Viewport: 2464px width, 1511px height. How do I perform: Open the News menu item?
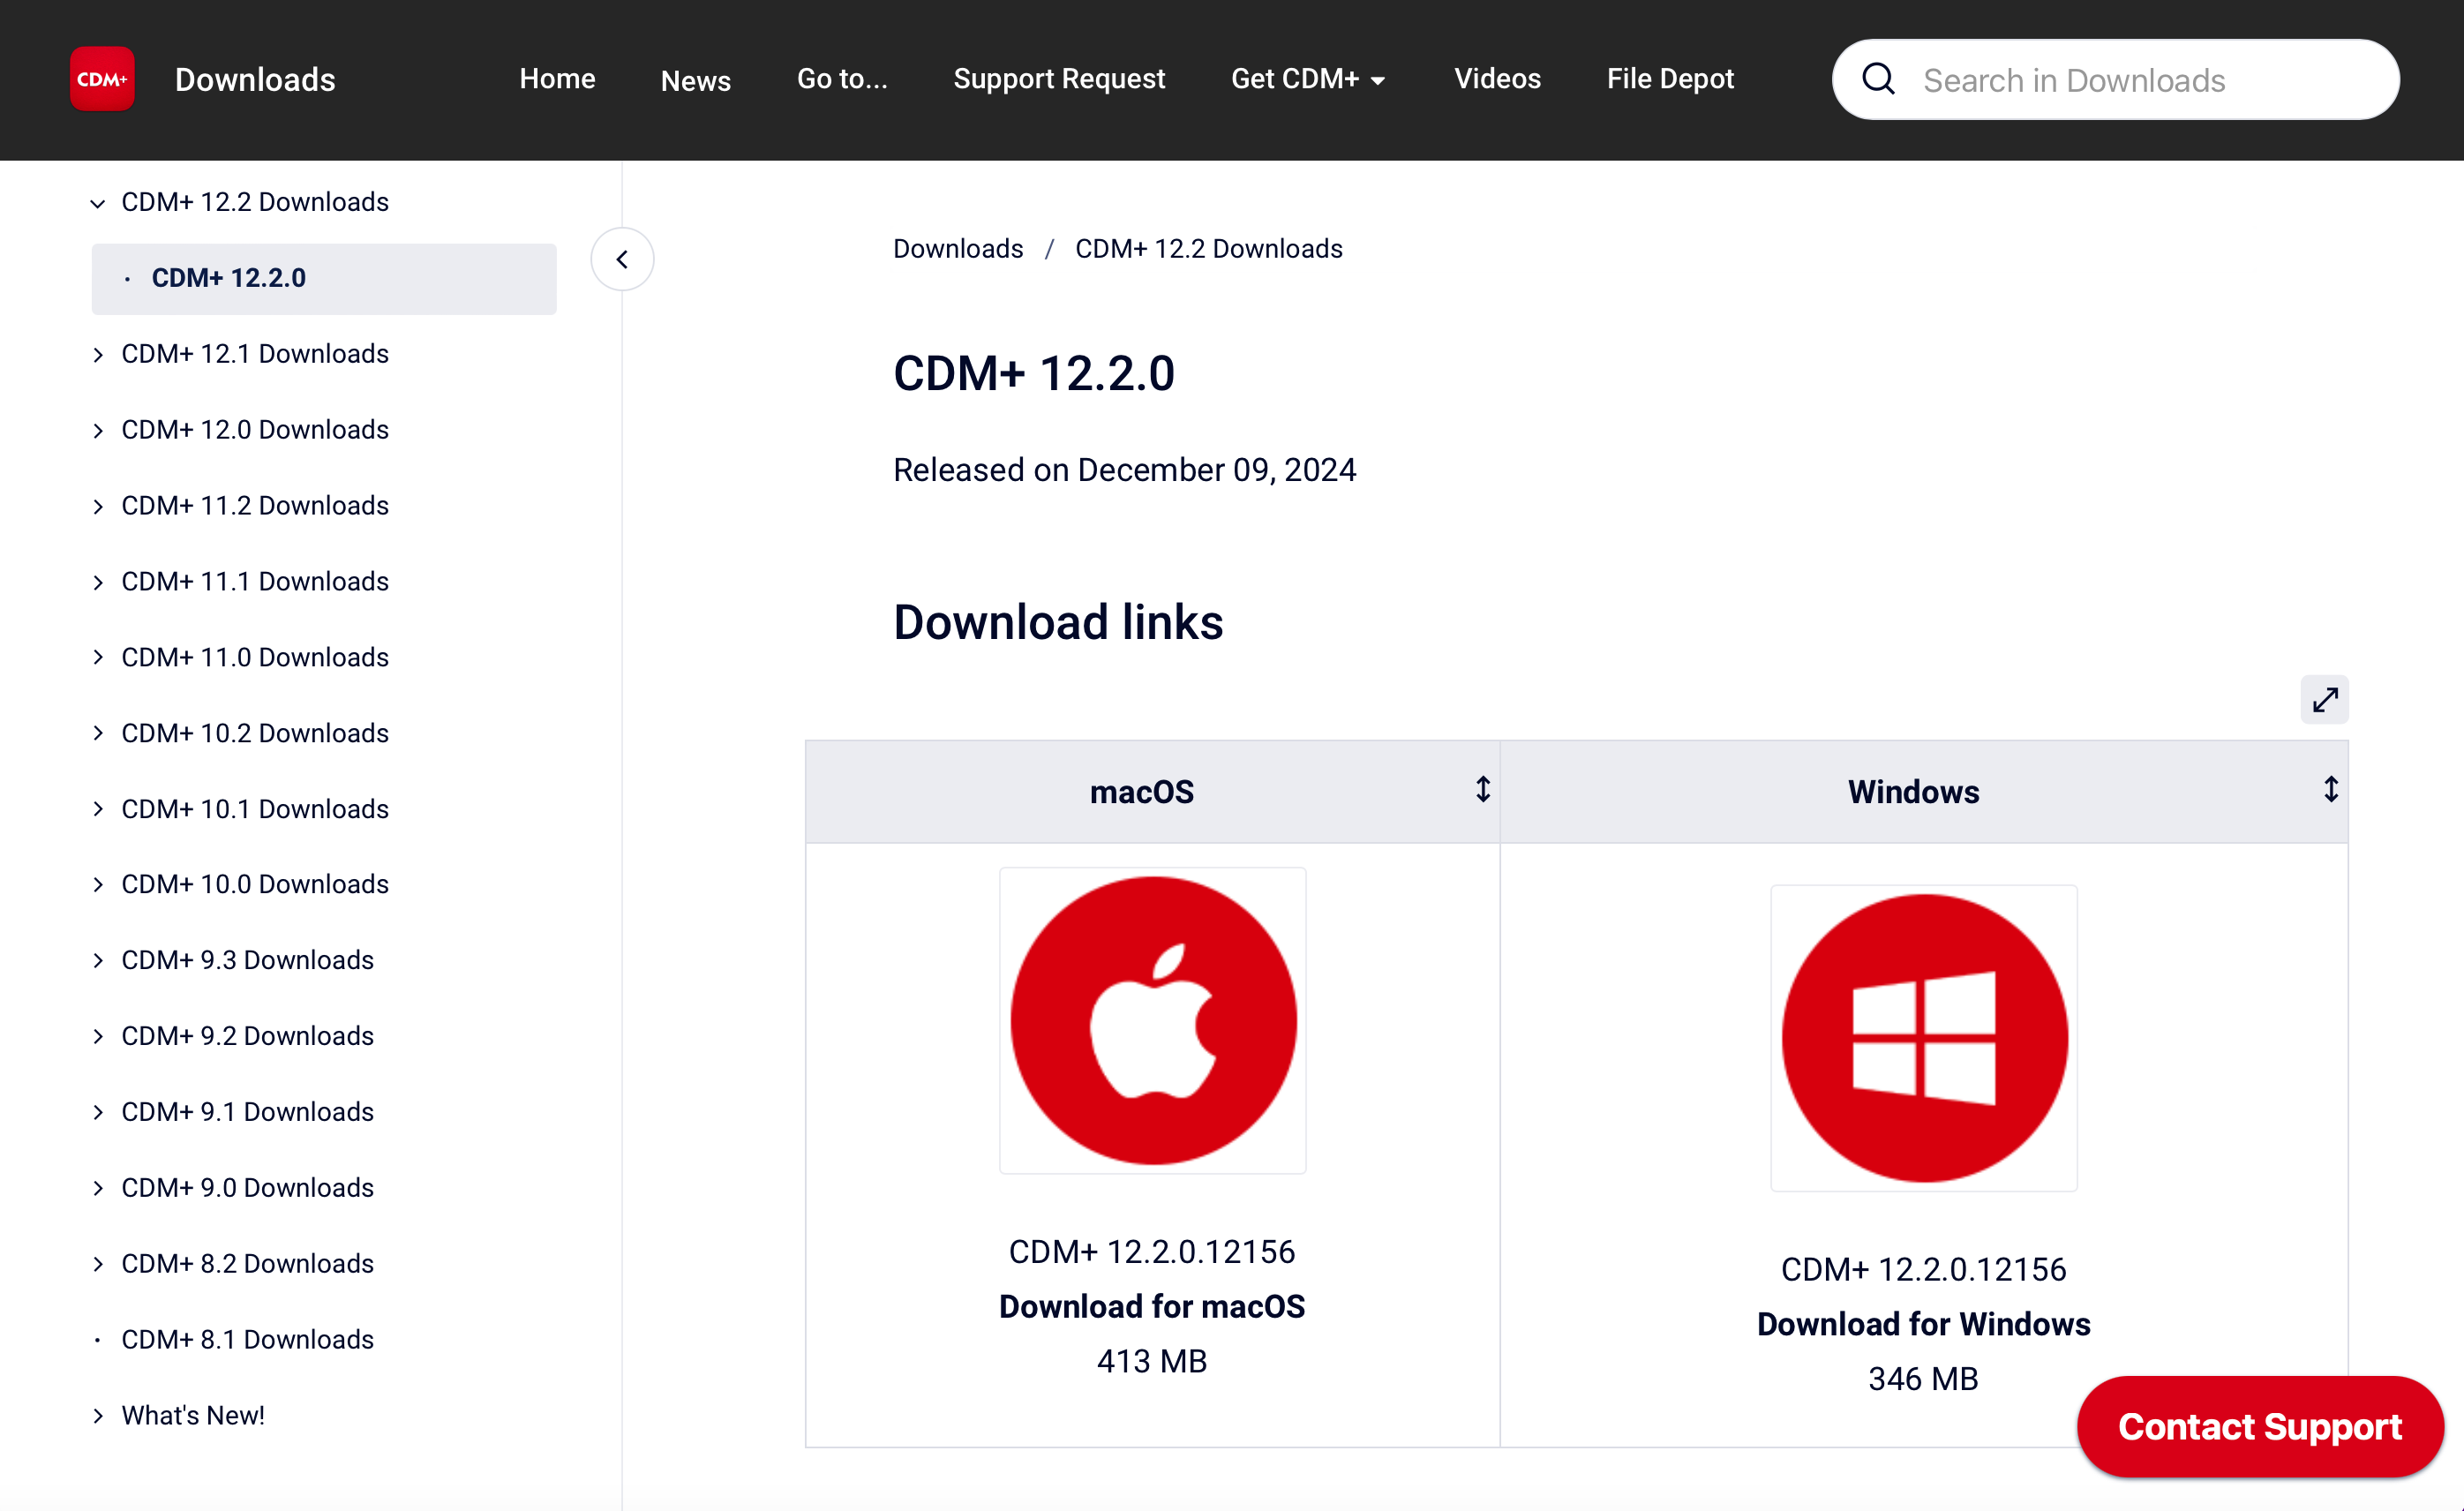pyautogui.click(x=695, y=80)
